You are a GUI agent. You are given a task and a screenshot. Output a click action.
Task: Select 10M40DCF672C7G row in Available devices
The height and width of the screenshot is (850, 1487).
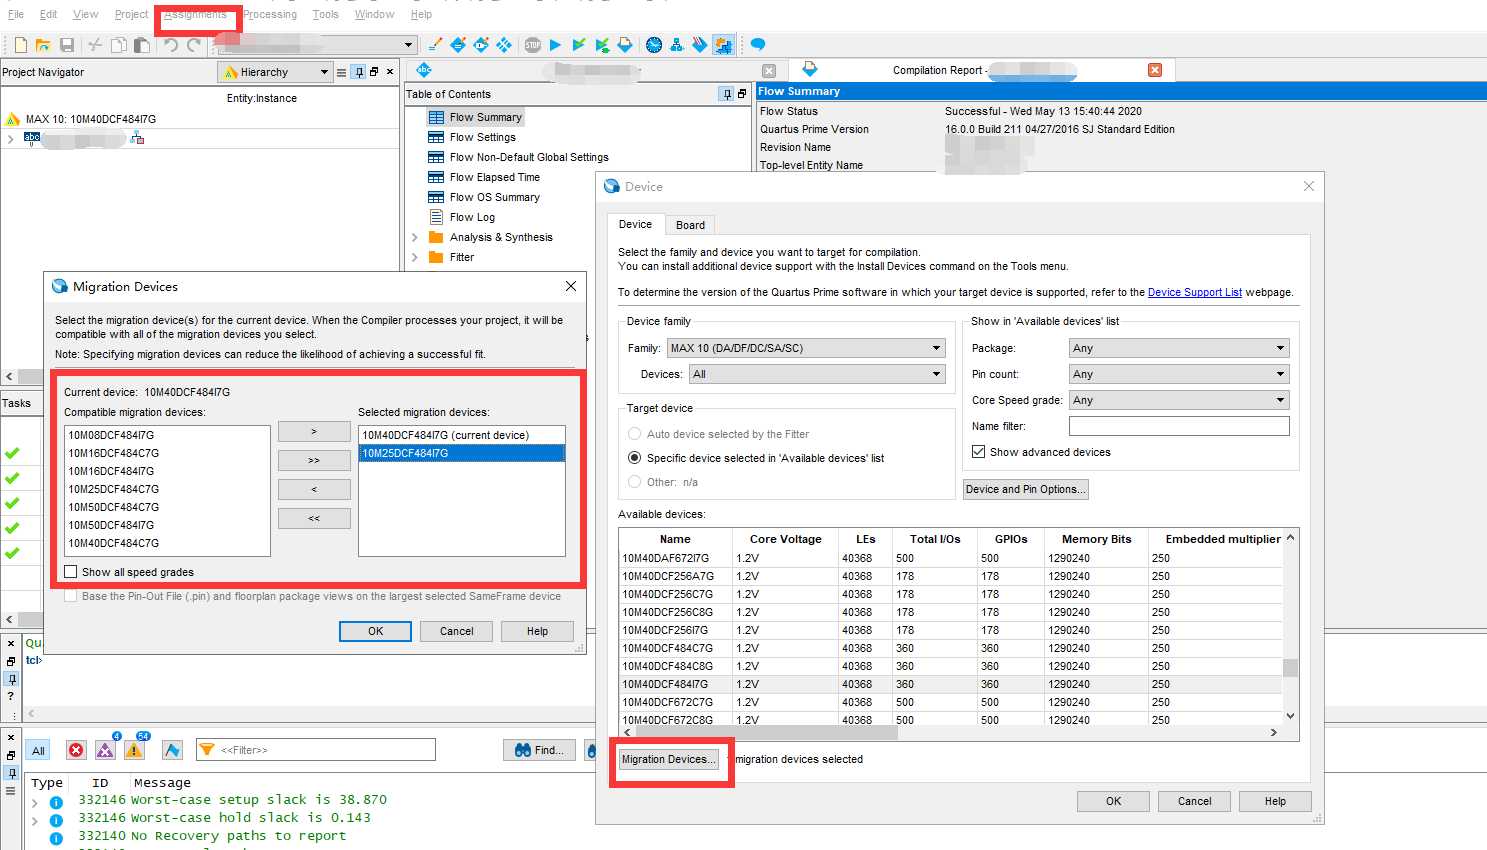click(950, 702)
